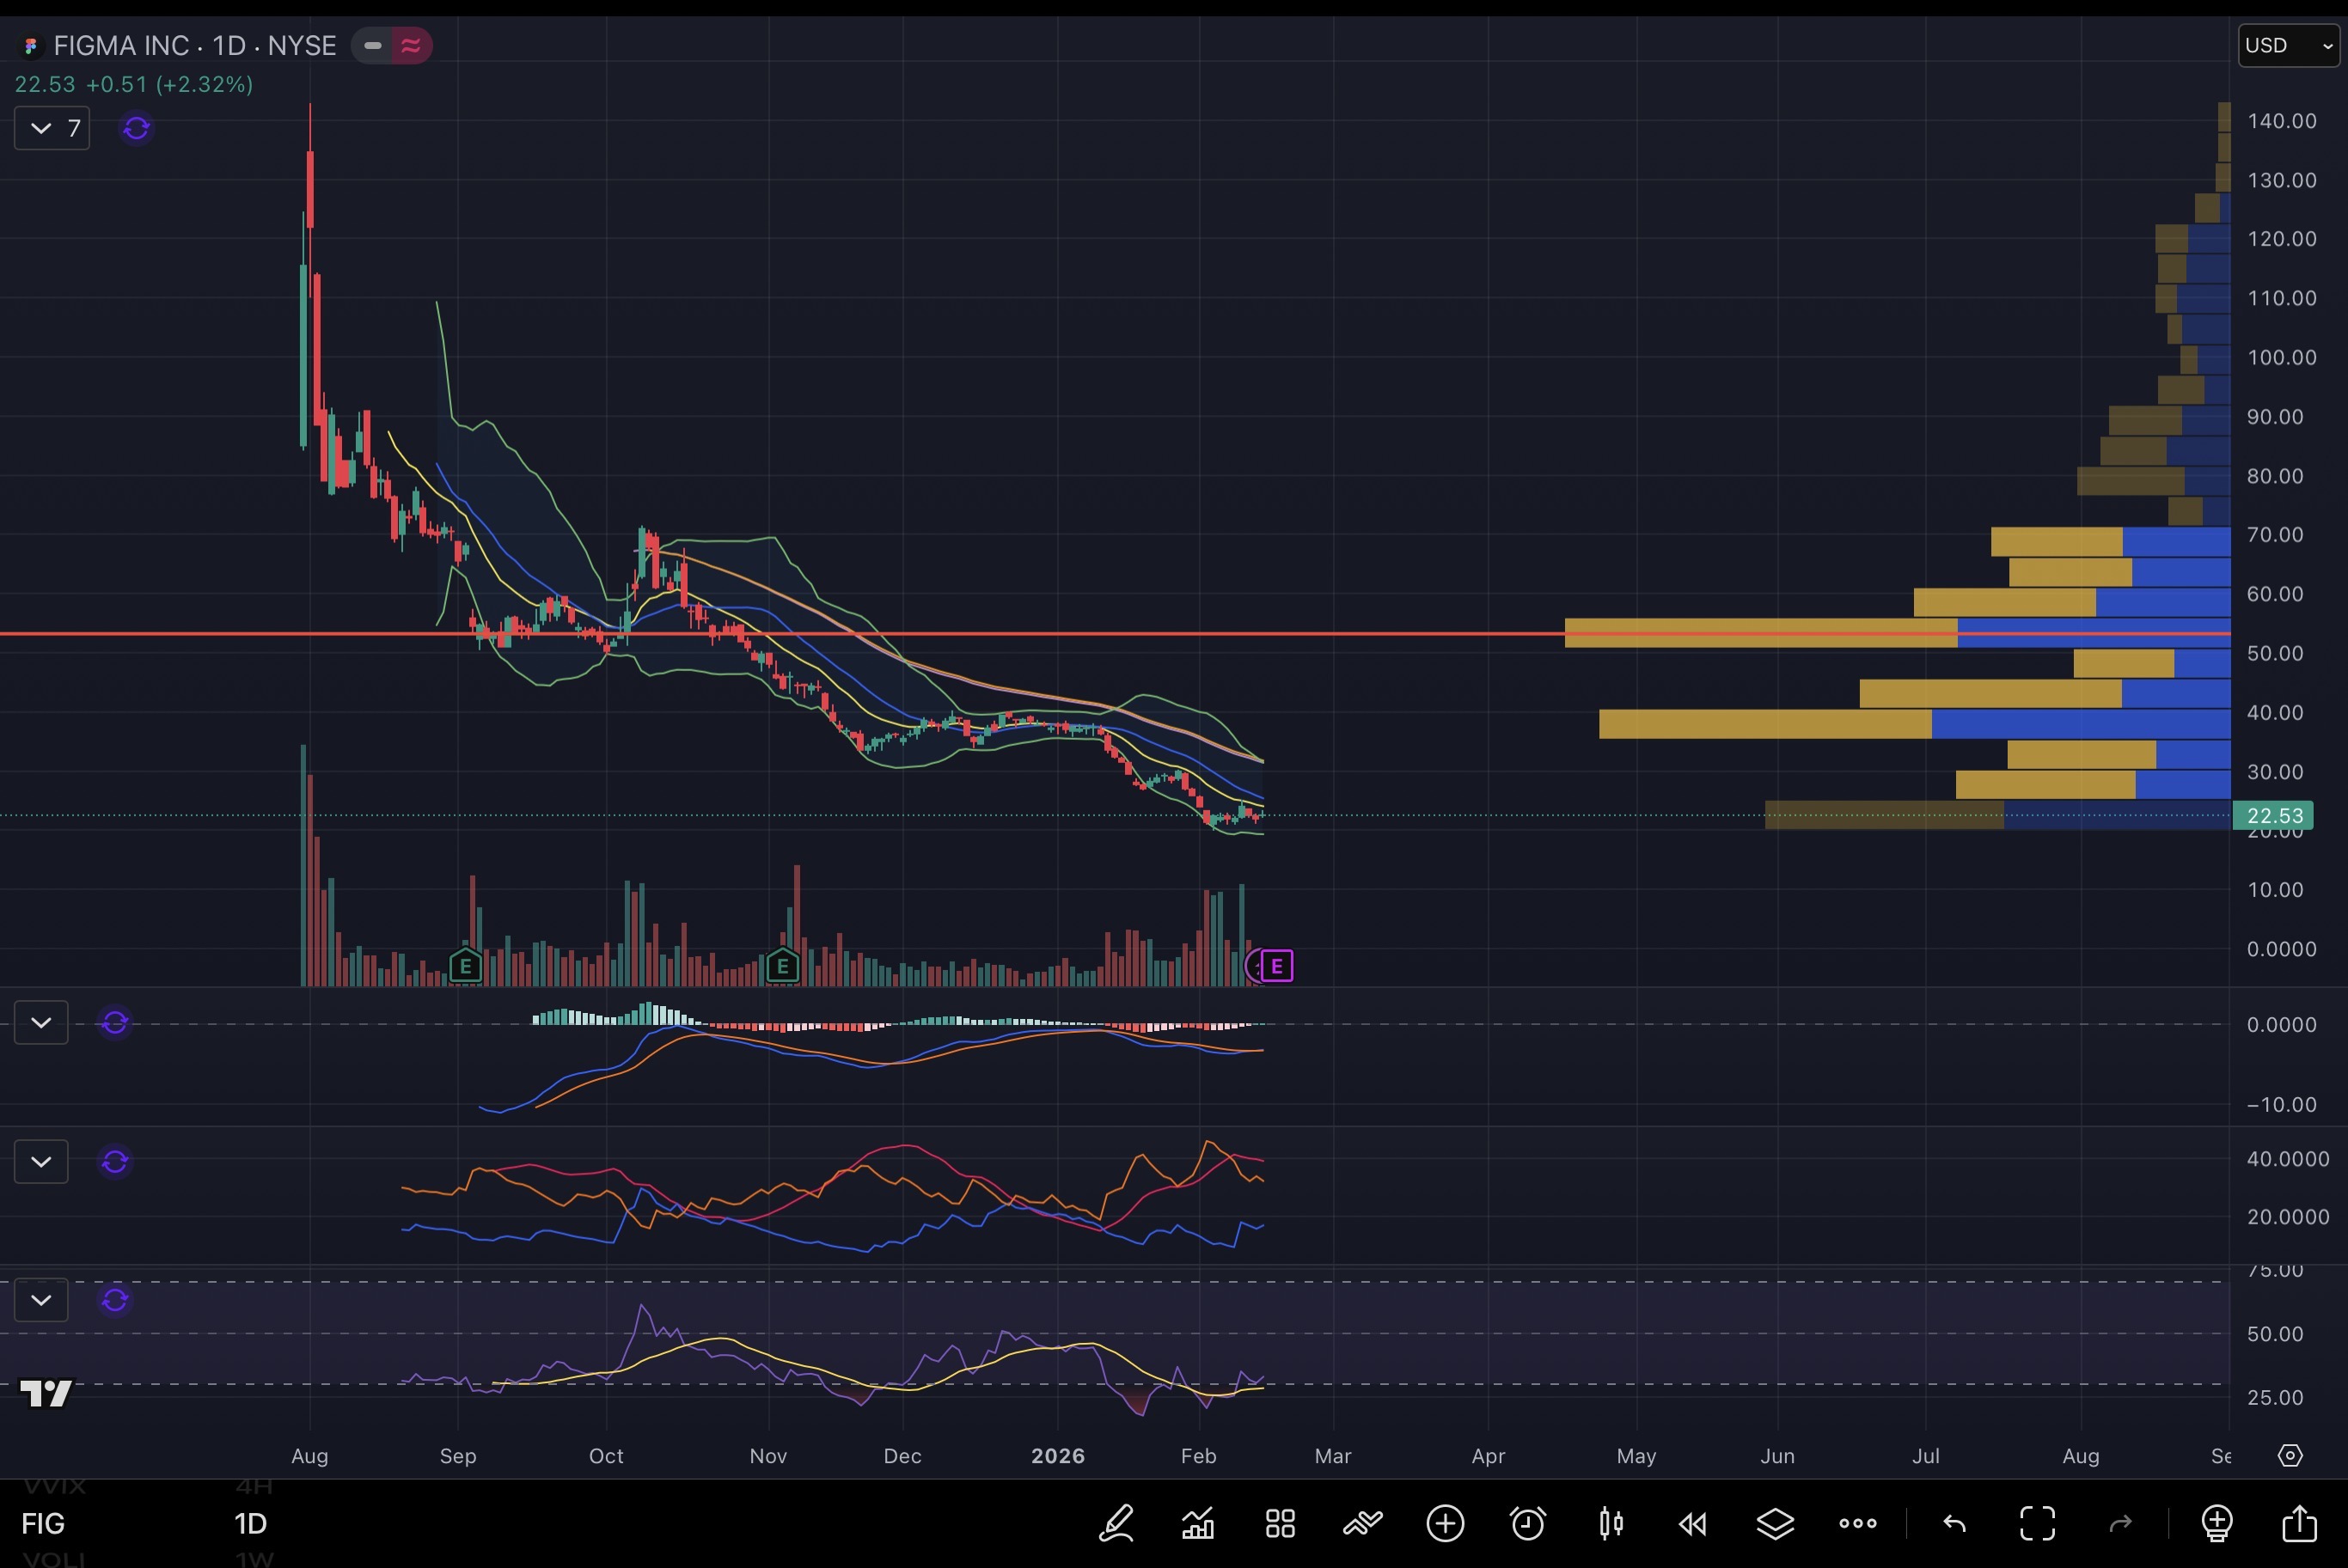This screenshot has width=2348, height=1568.
Task: Expand the 7 indicators legend
Action: pyautogui.click(x=52, y=128)
